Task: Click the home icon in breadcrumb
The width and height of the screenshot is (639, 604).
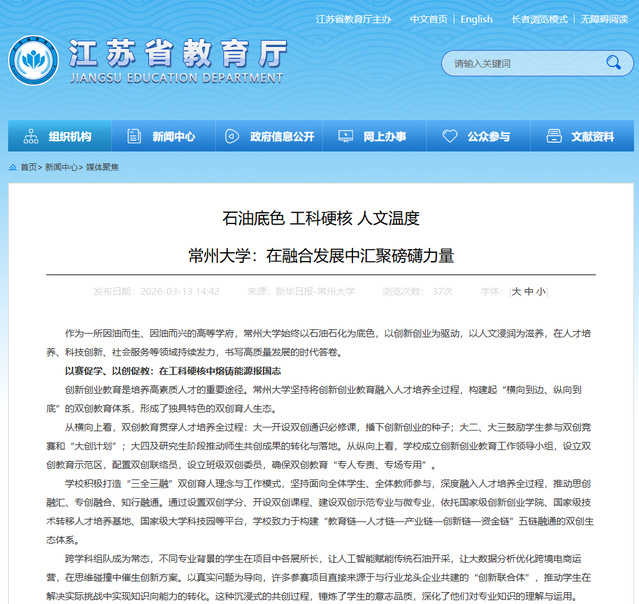Action: point(12,168)
